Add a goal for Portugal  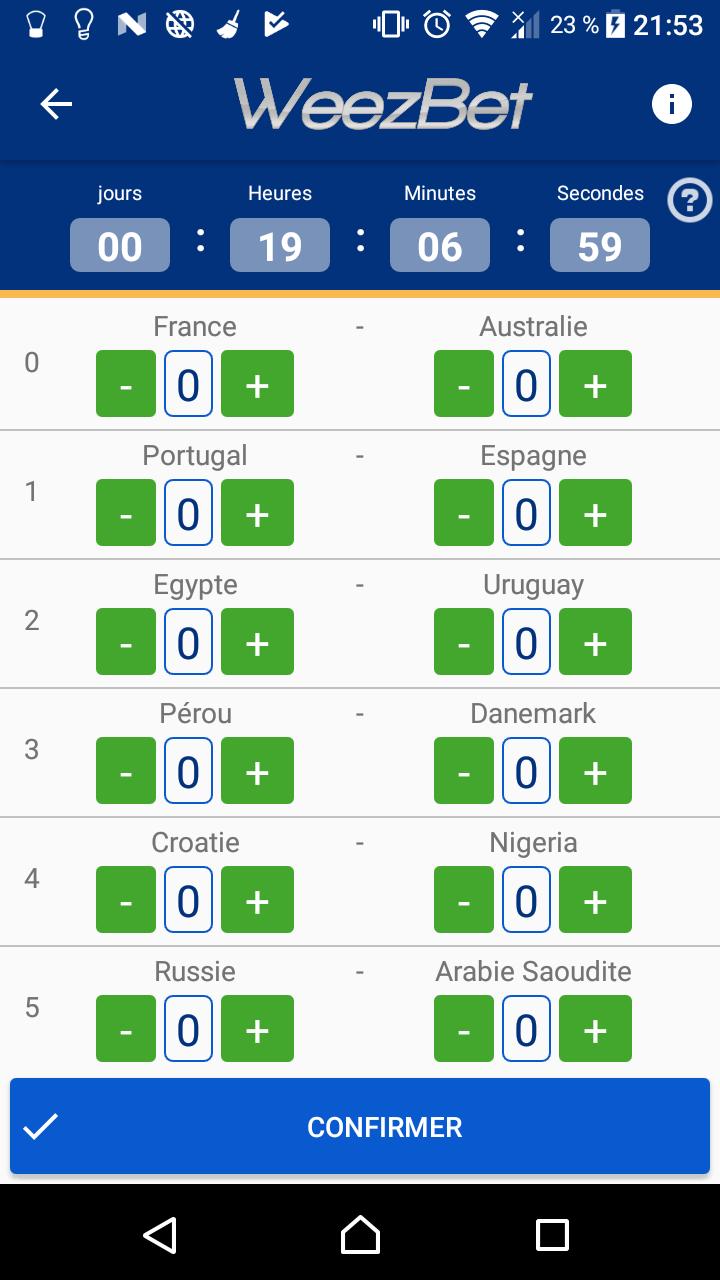(x=257, y=513)
